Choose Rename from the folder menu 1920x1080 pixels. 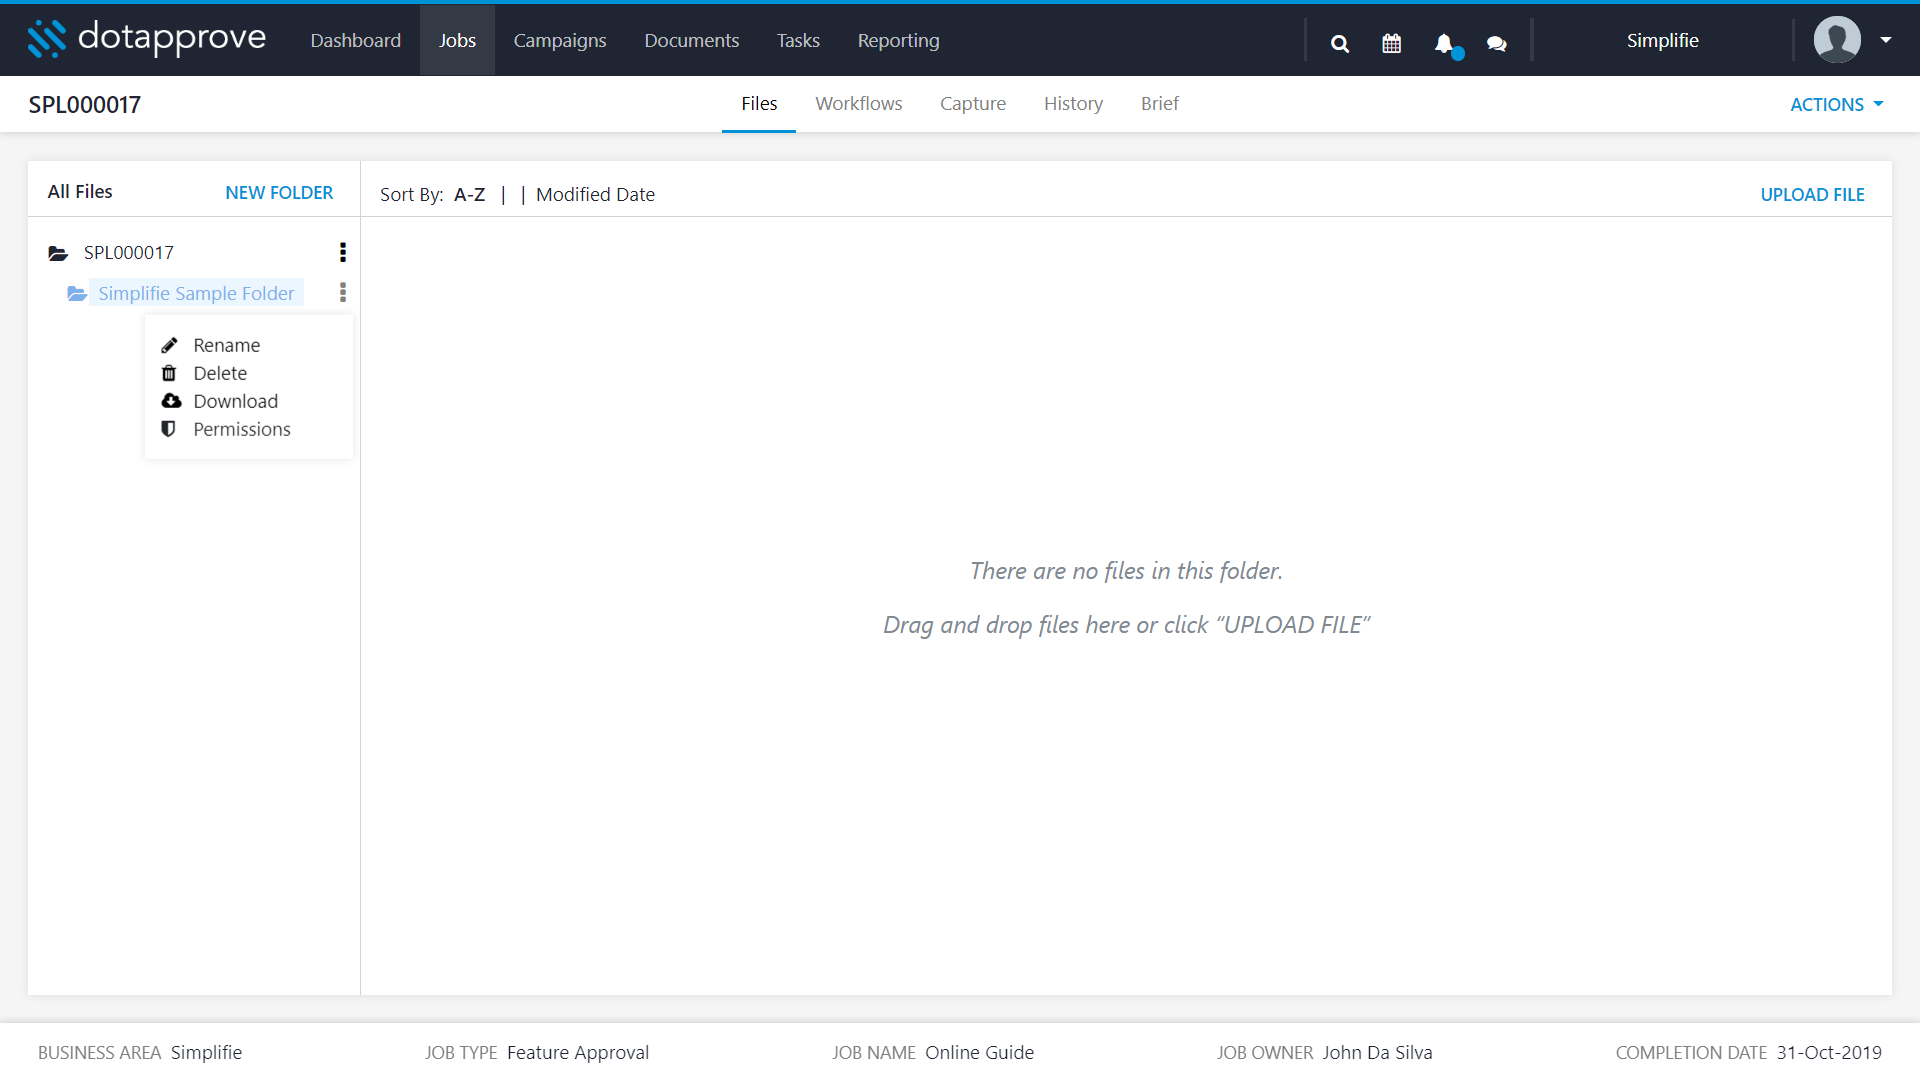point(227,345)
